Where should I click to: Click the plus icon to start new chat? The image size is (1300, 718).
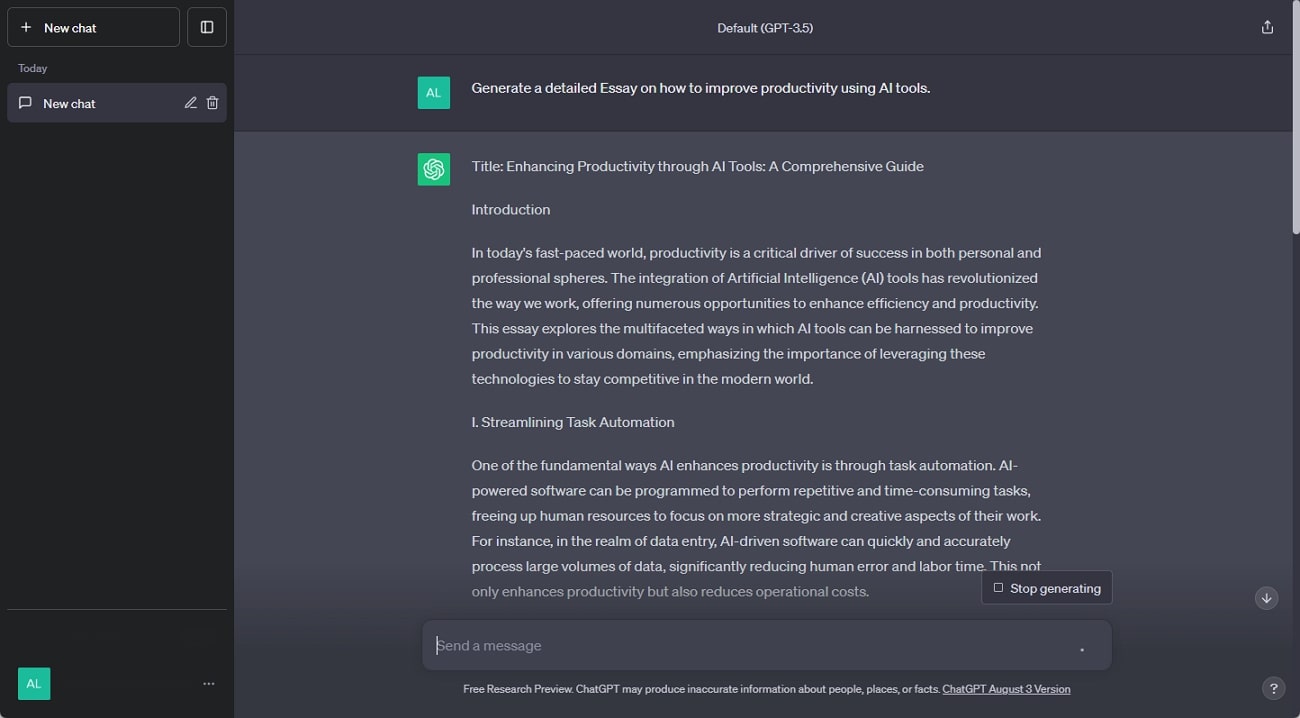point(25,27)
